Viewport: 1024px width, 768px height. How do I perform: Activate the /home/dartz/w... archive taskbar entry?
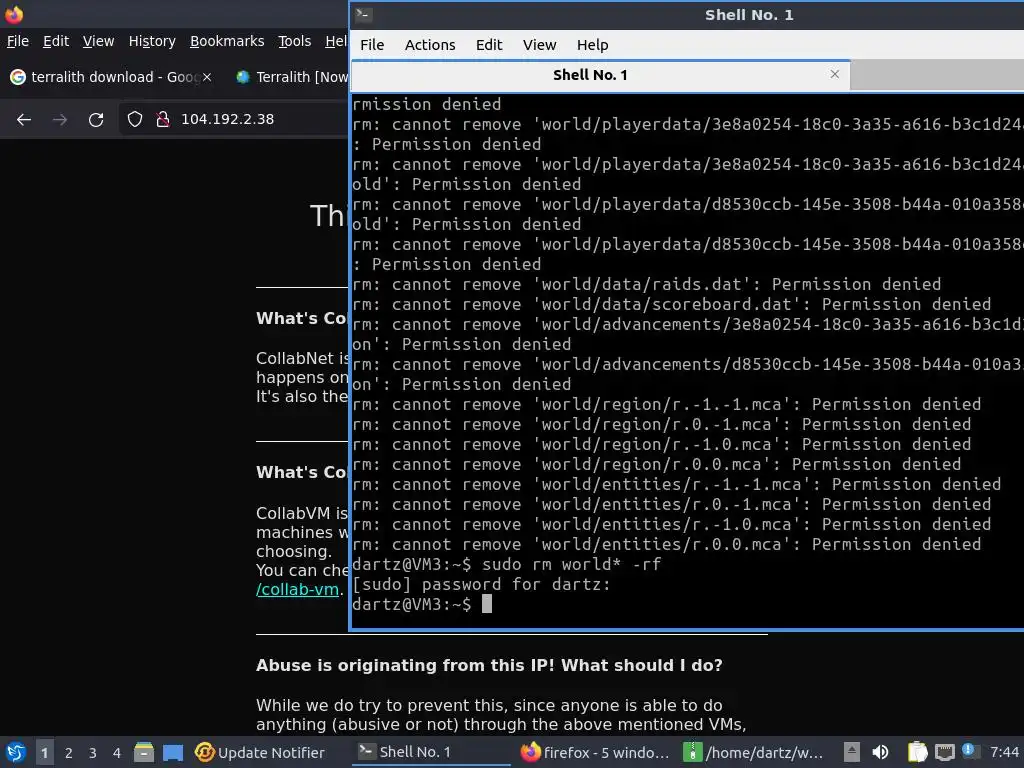click(752, 753)
